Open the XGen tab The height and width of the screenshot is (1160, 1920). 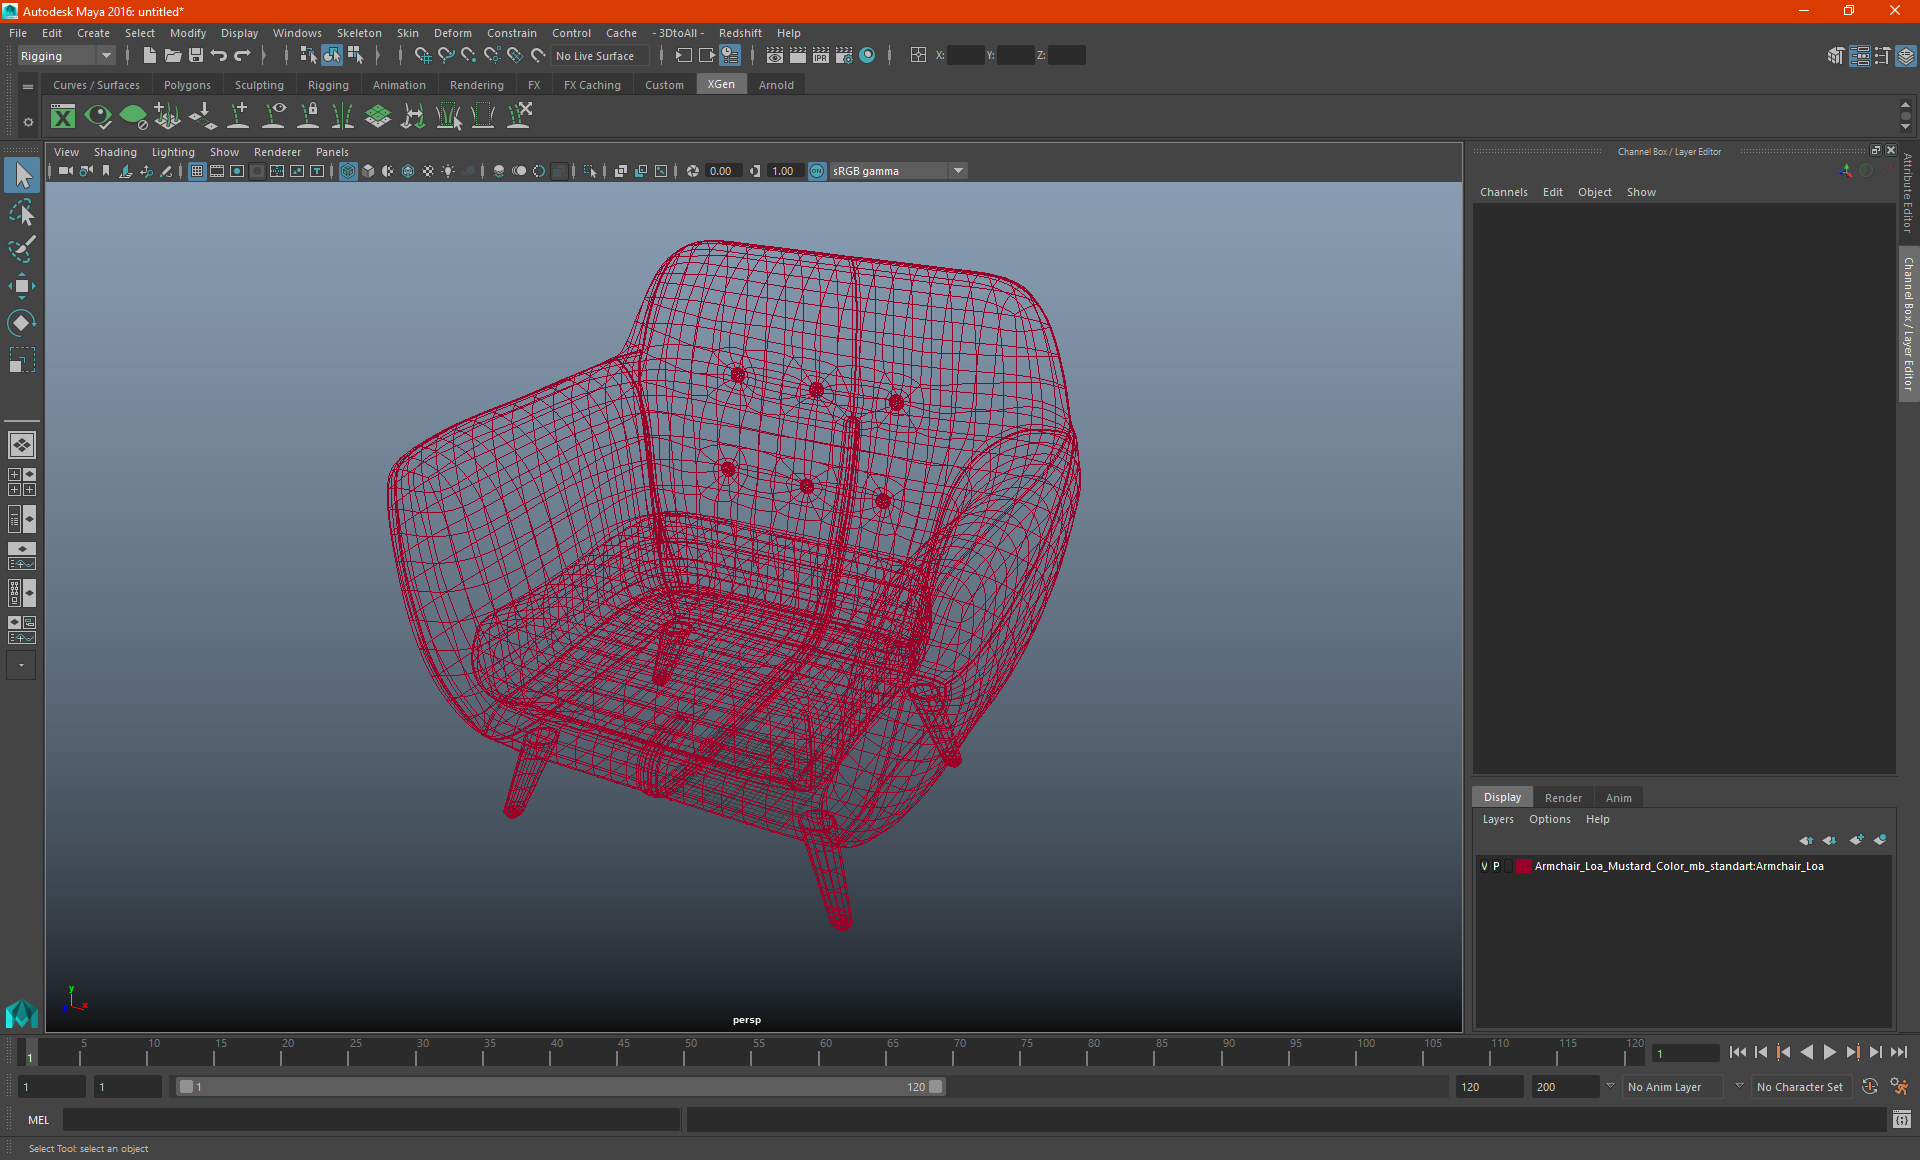tap(720, 84)
